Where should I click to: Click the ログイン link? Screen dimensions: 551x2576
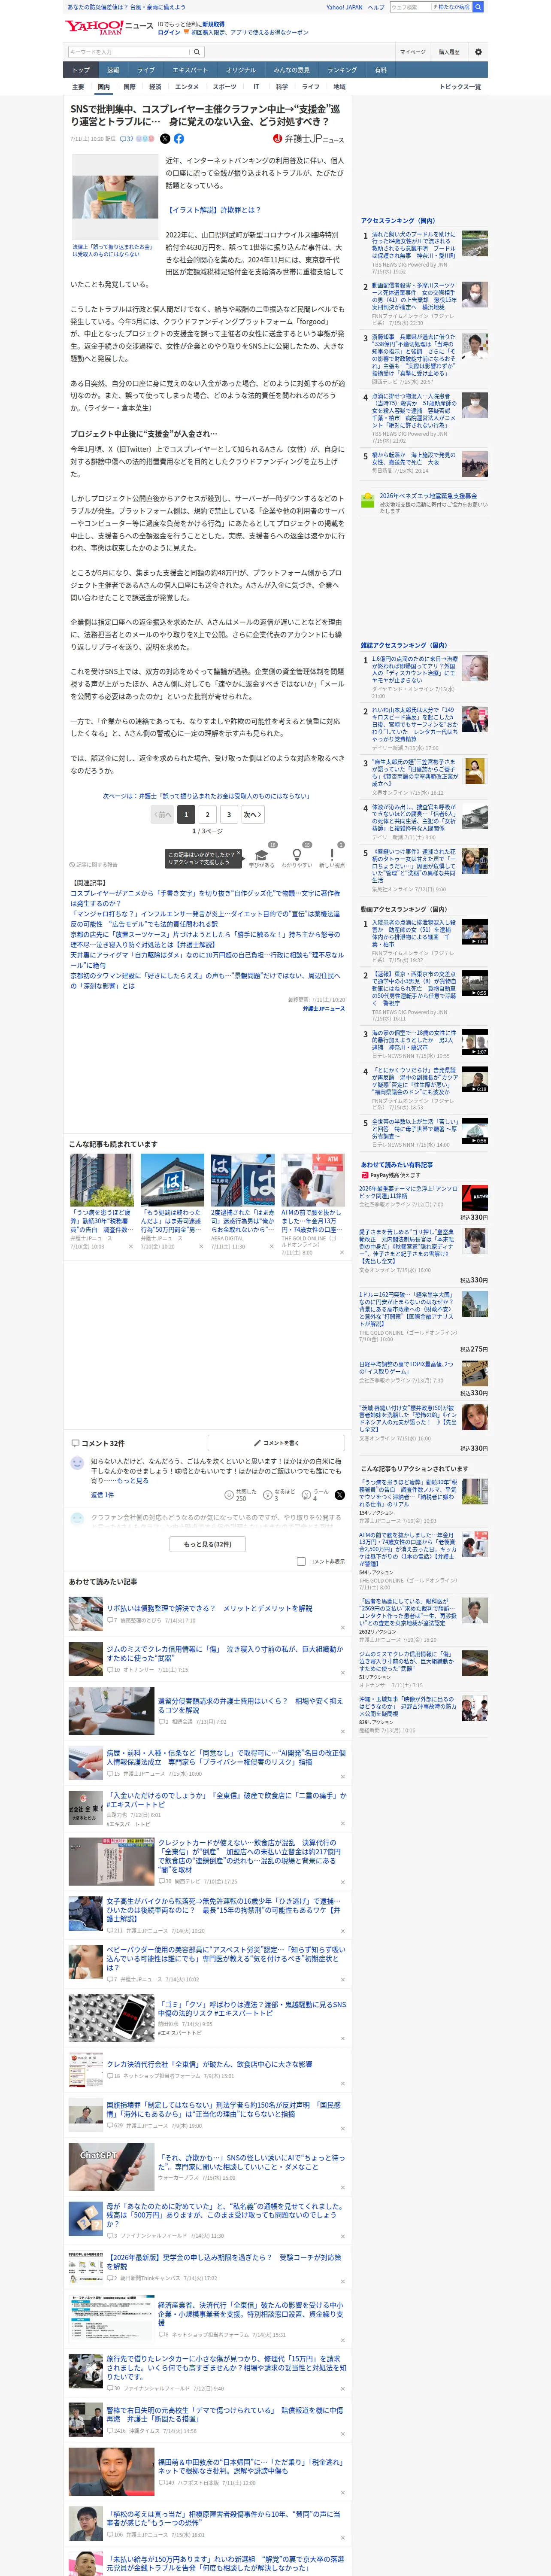tap(169, 32)
